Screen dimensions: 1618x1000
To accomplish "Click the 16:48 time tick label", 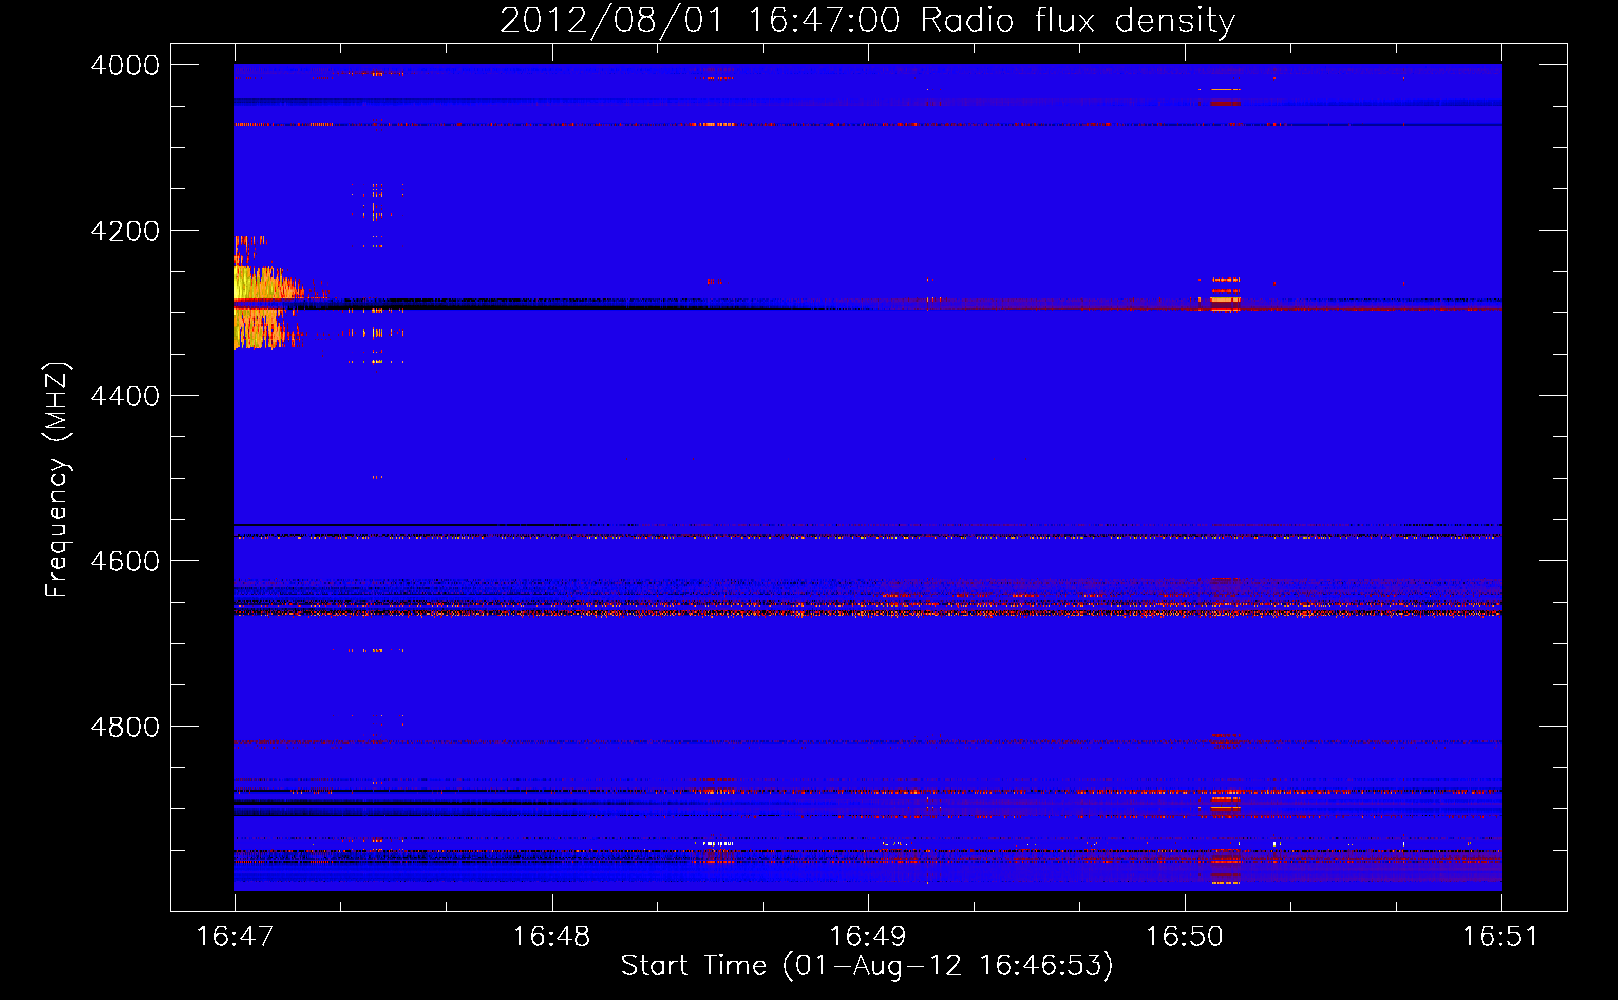I will pos(551,936).
